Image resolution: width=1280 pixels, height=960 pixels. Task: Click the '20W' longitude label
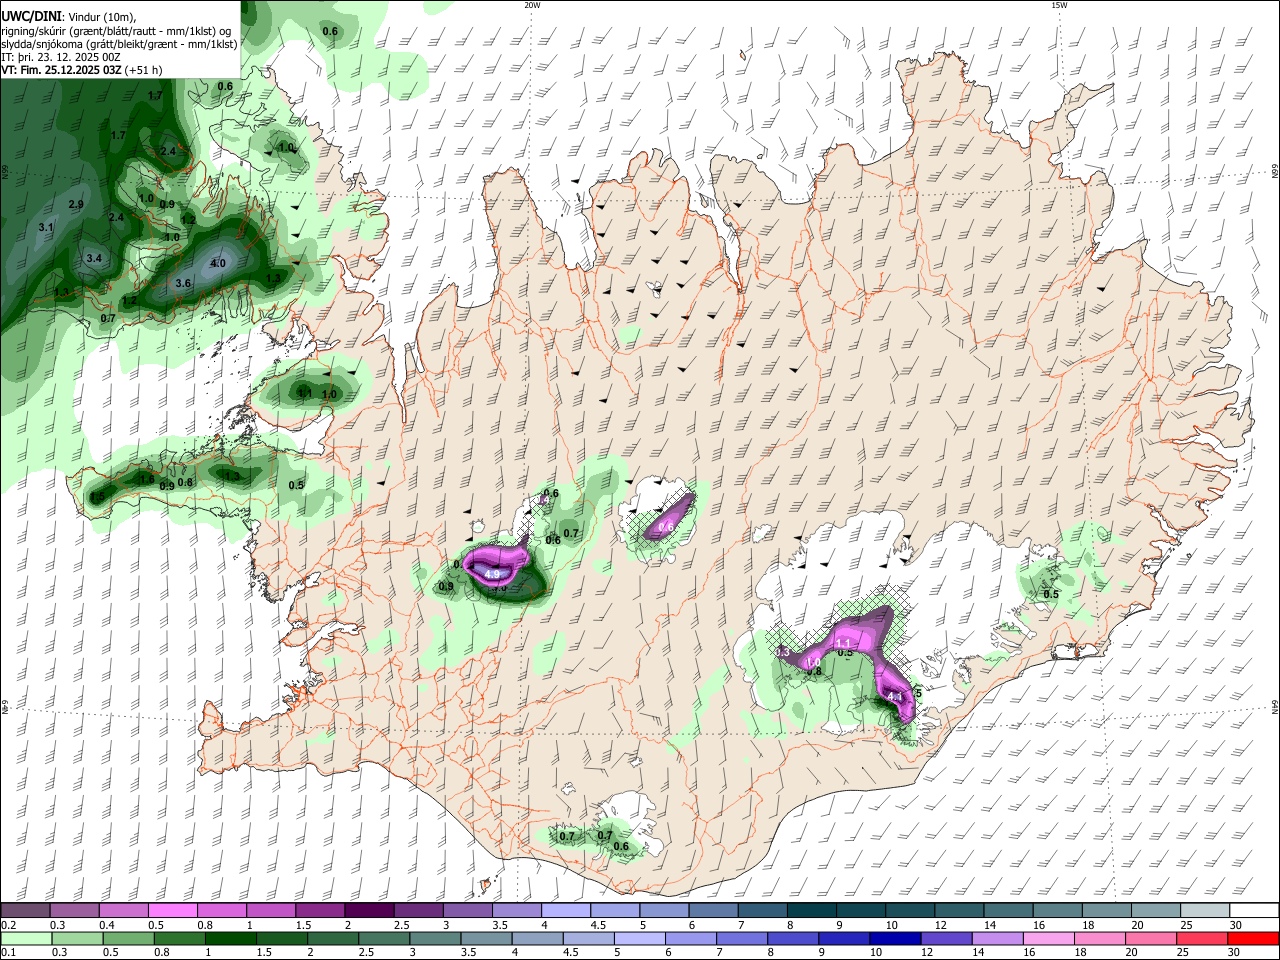pos(532,5)
